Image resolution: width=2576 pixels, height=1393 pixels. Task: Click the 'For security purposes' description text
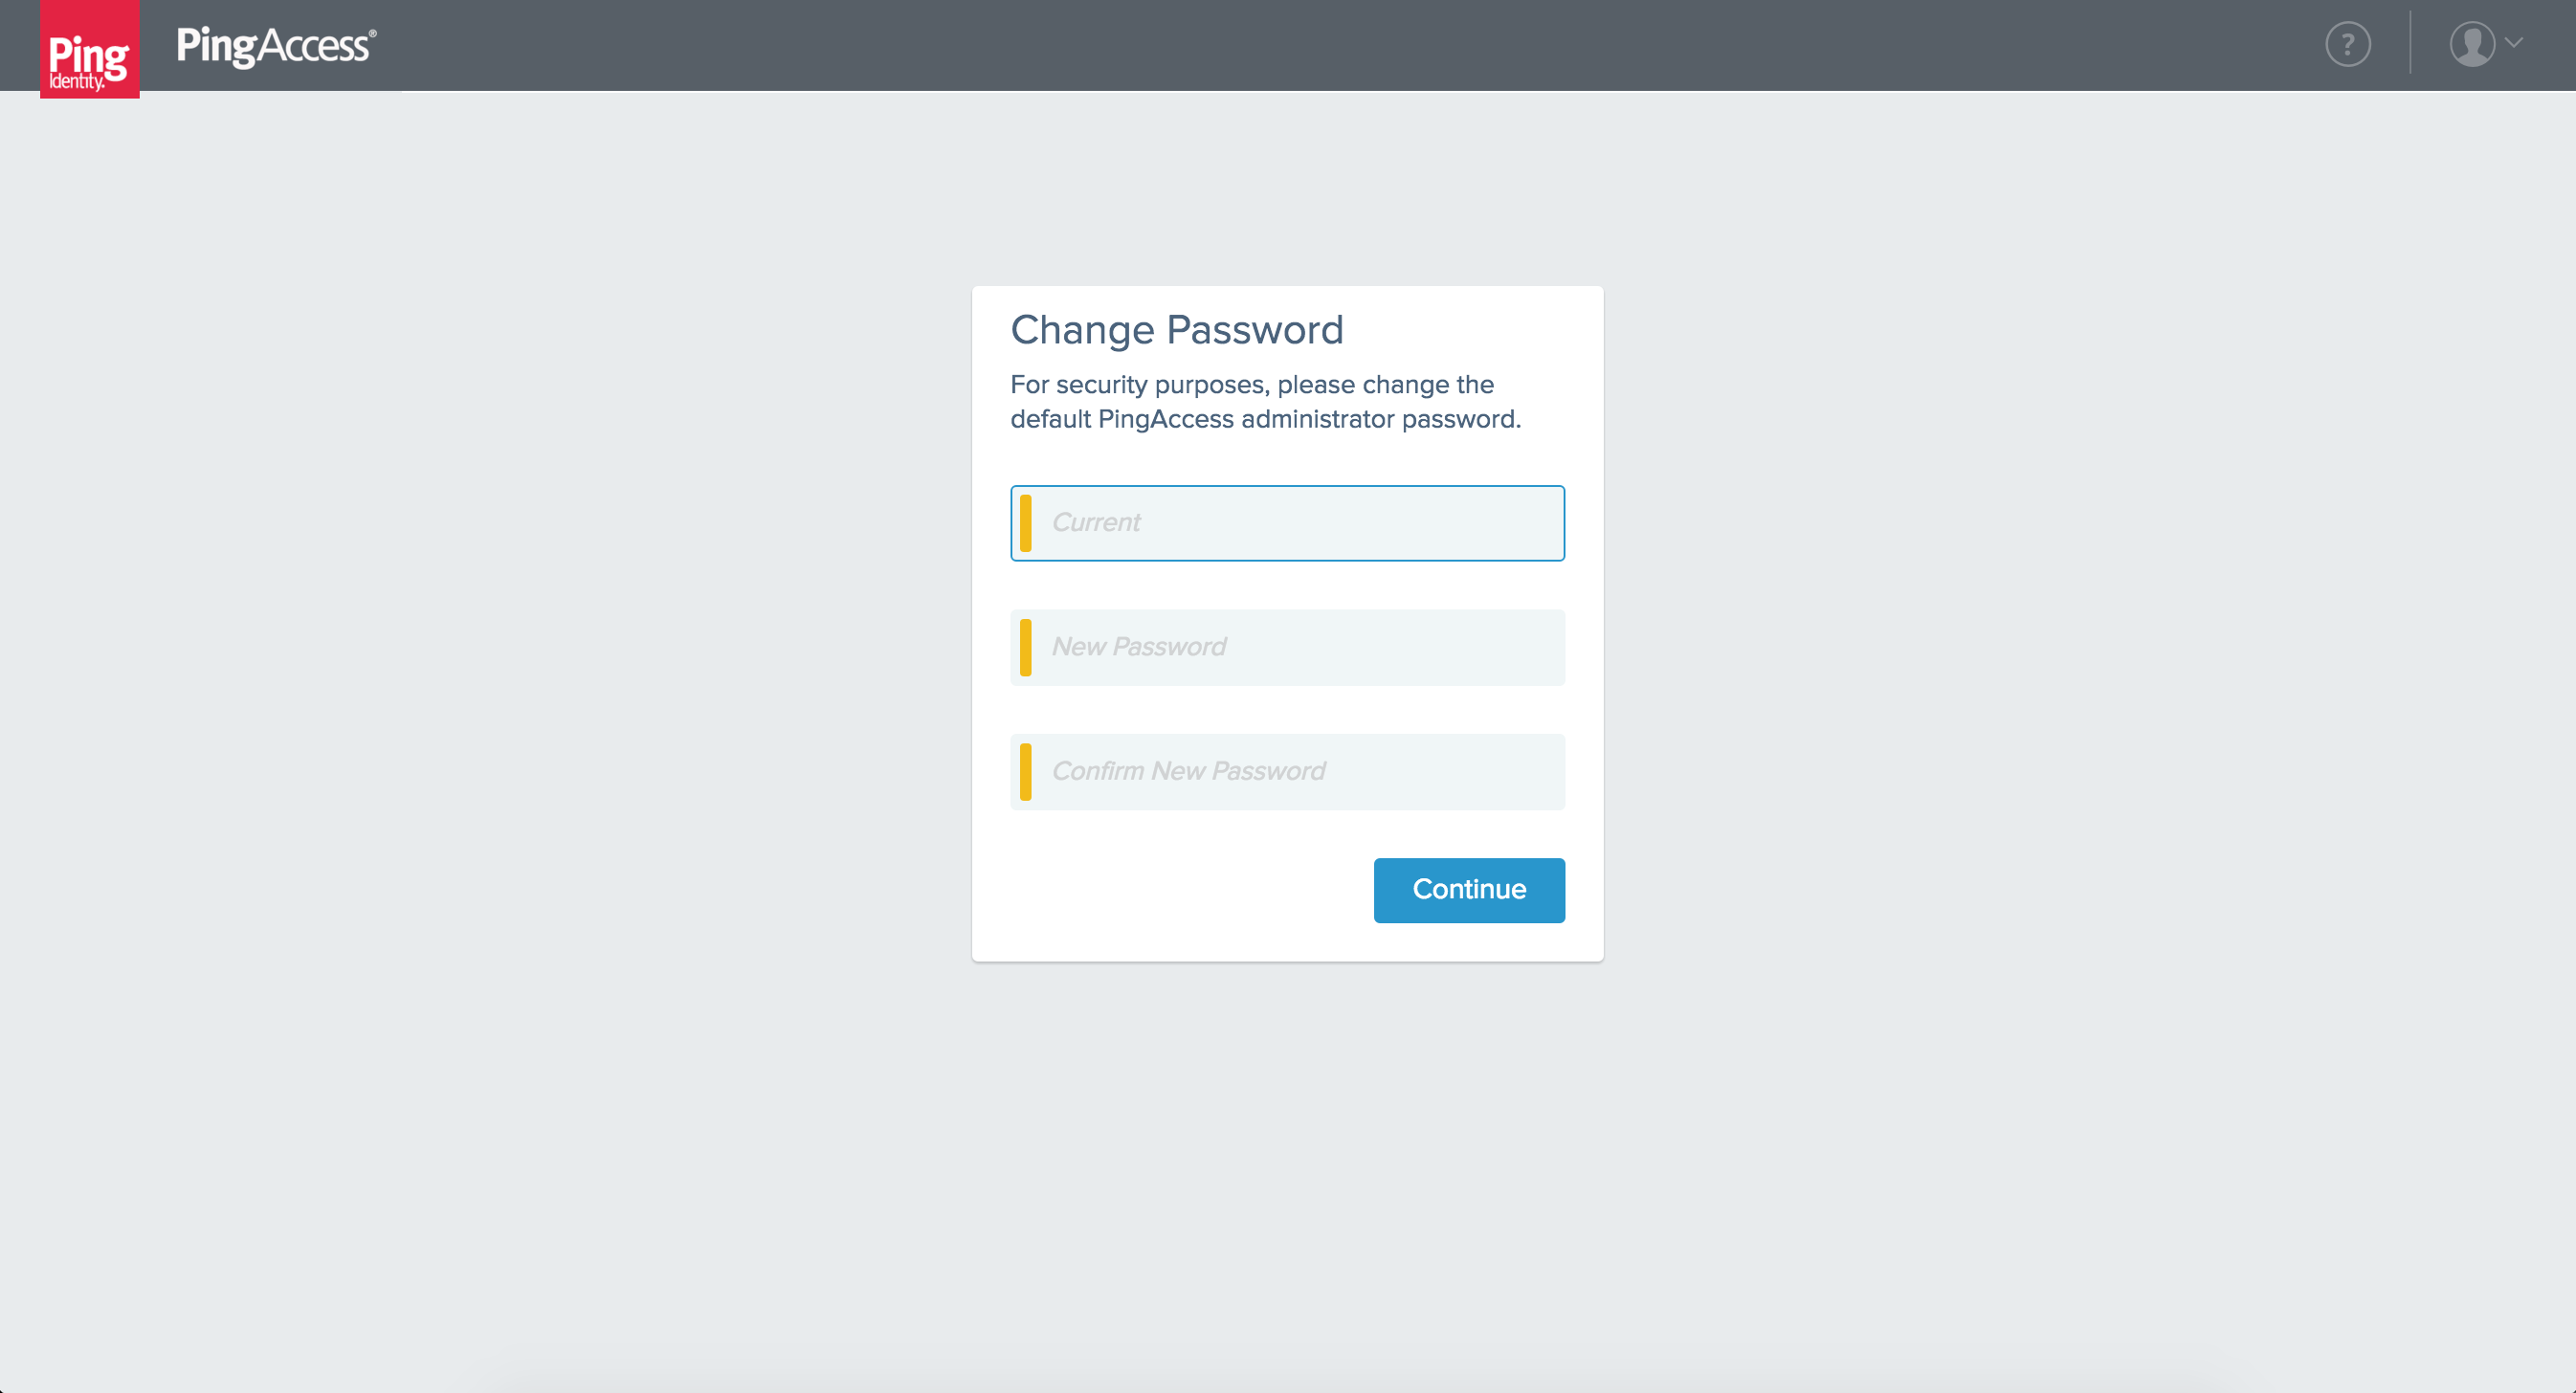pos(1251,385)
